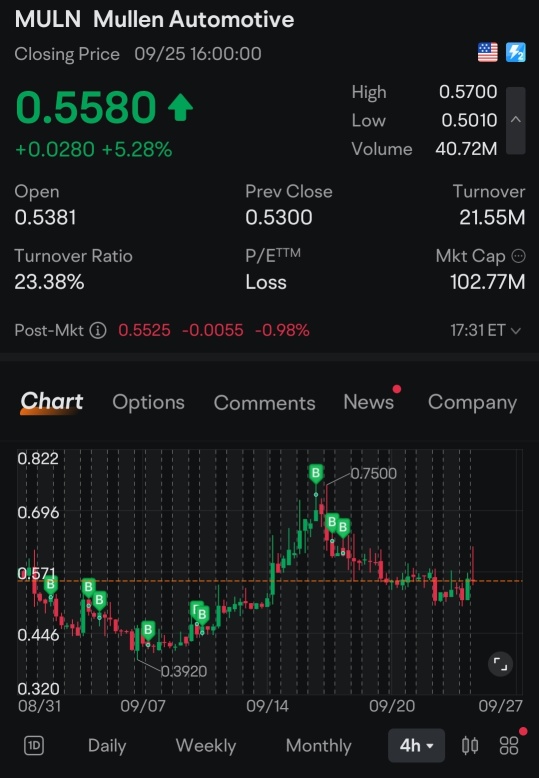This screenshot has width=539, height=778.
Task: Tap the Low 0.5010 value
Action: coord(469,120)
